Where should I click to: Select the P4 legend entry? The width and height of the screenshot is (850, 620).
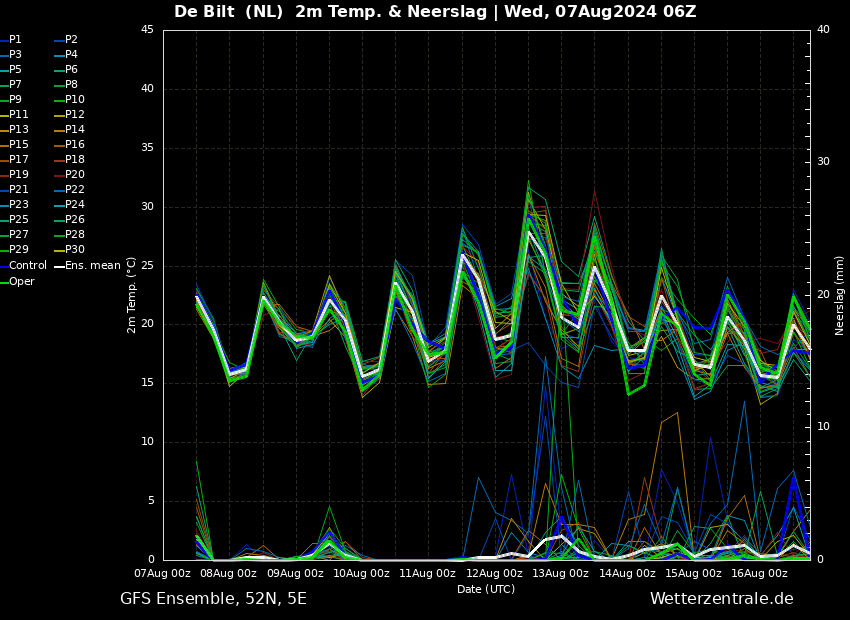tap(72, 55)
